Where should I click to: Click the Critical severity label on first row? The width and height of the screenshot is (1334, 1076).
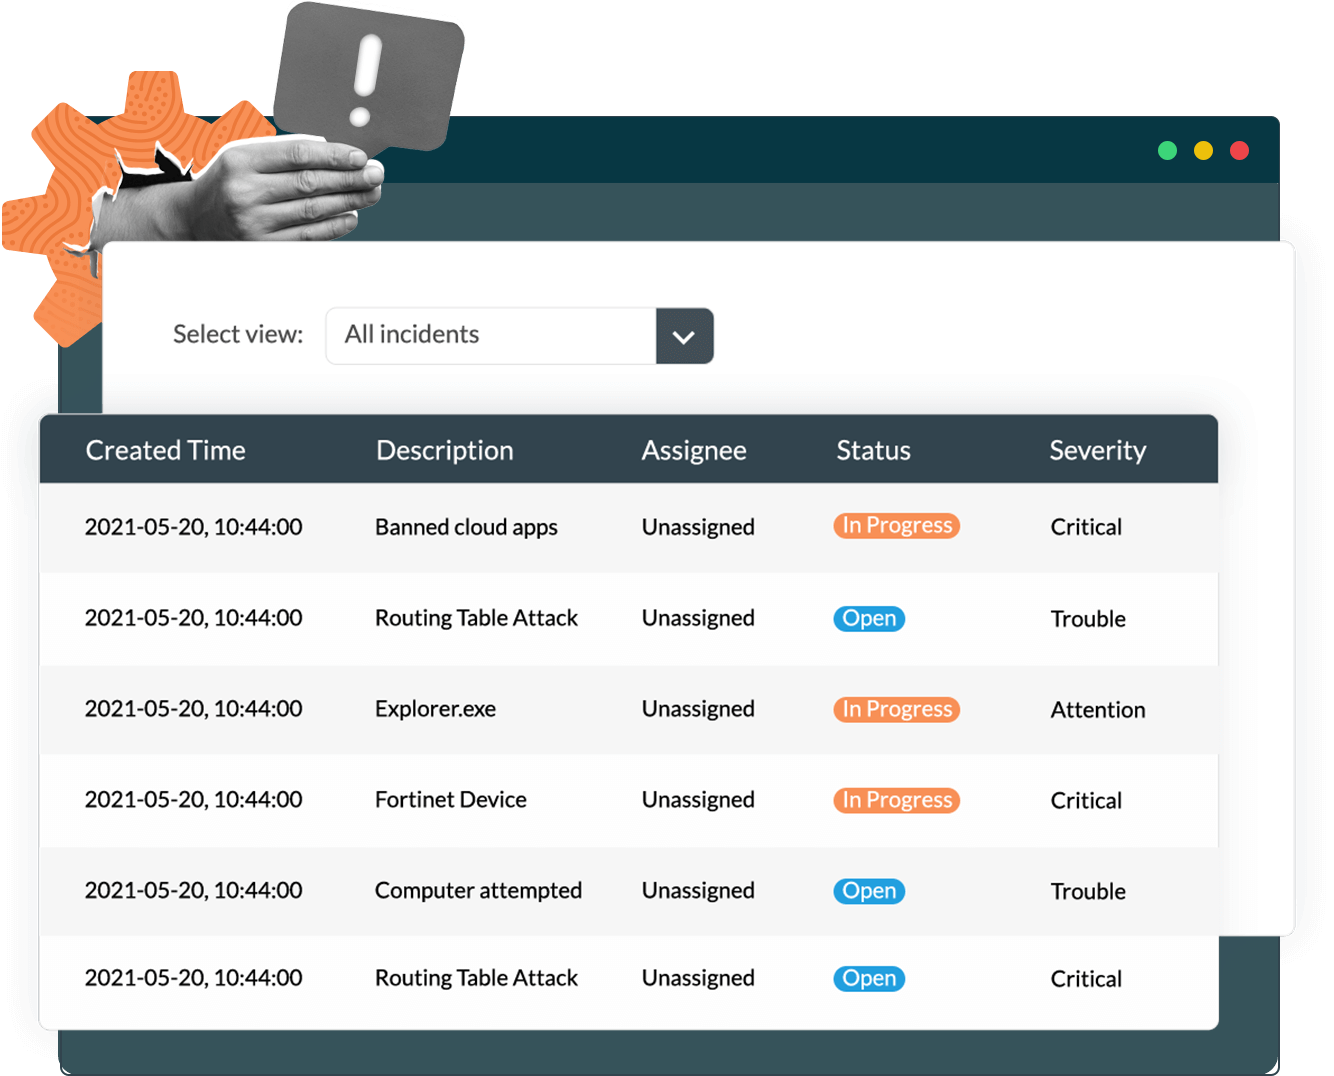pos(1086,527)
